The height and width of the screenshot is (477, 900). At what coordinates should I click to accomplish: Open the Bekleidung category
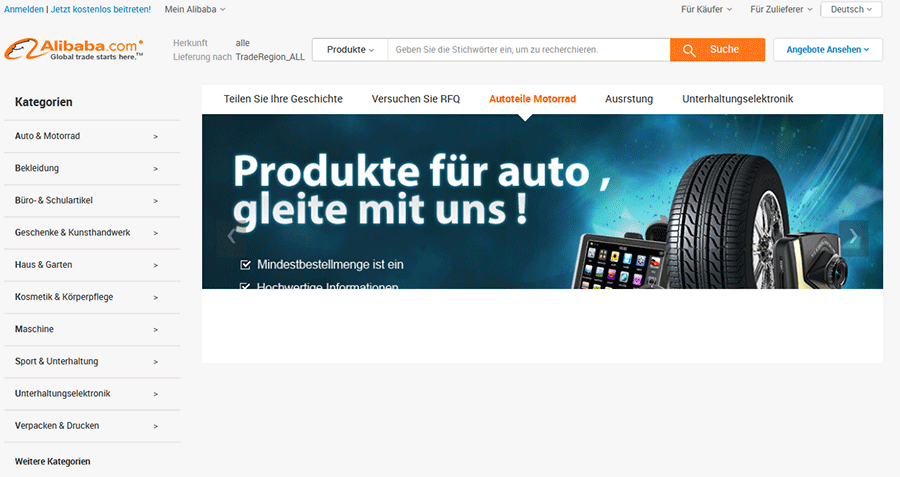[37, 168]
